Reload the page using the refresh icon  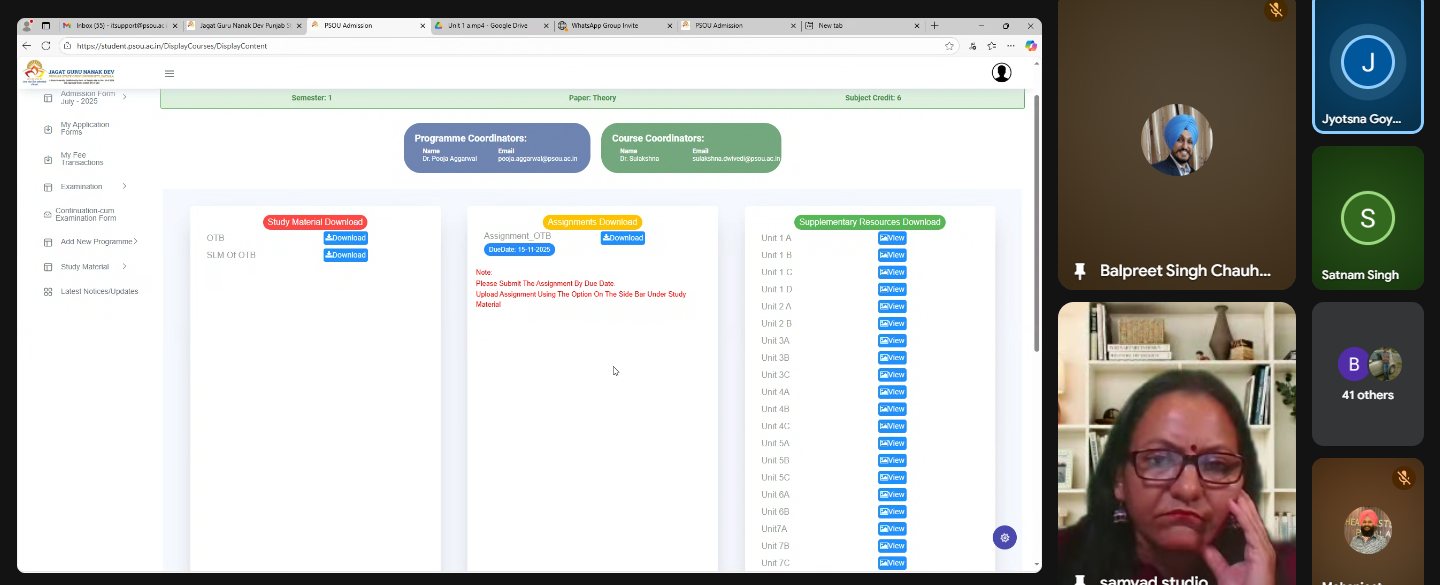[x=46, y=46]
